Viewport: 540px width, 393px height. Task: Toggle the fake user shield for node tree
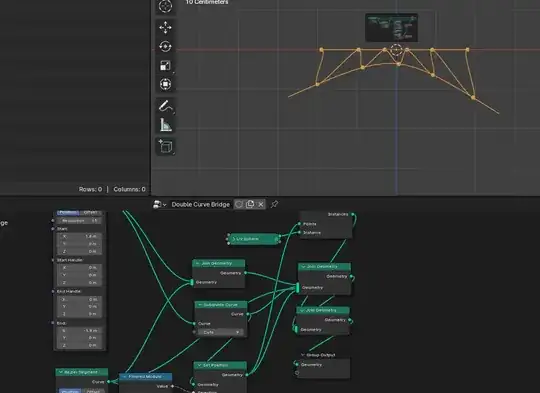(239, 205)
